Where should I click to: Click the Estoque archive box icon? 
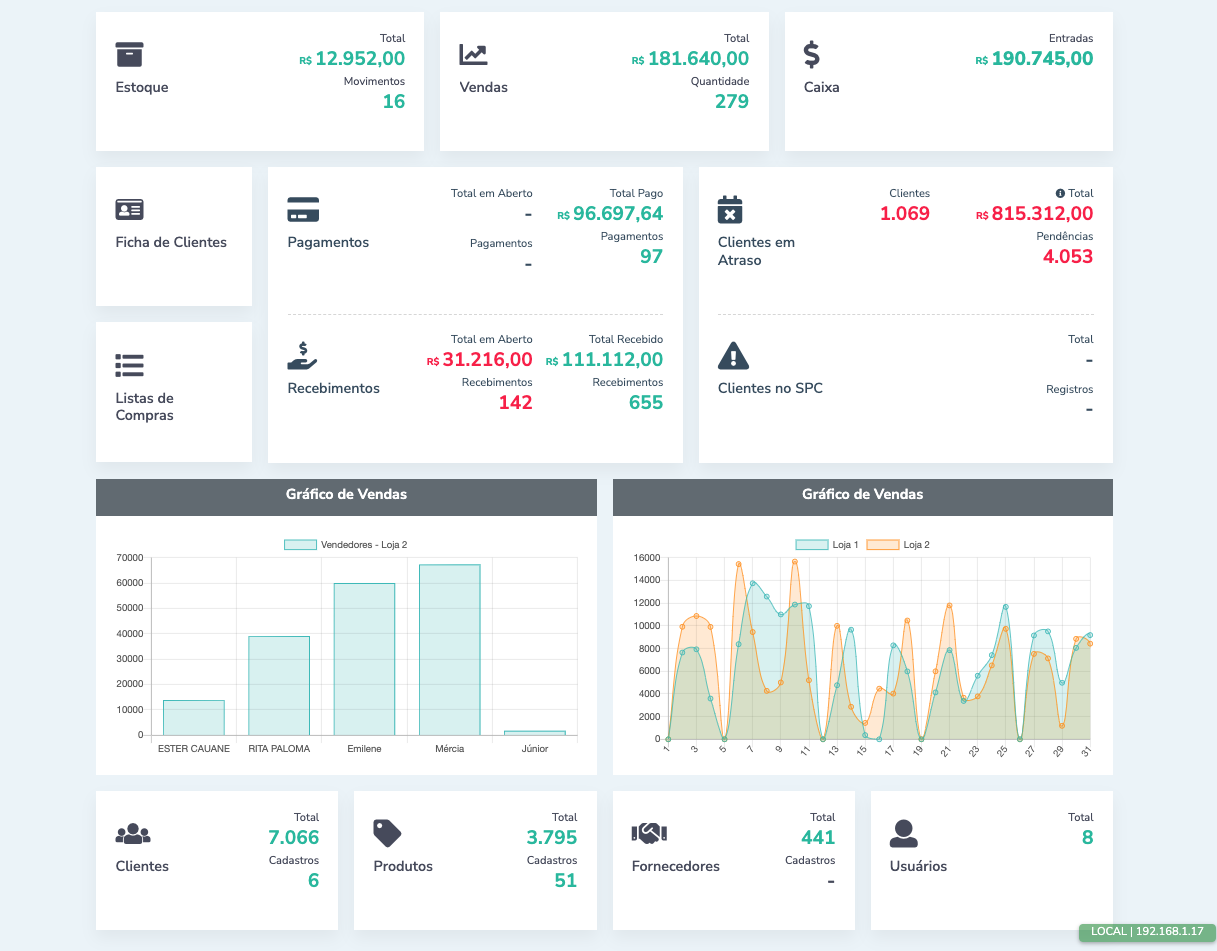pos(130,55)
